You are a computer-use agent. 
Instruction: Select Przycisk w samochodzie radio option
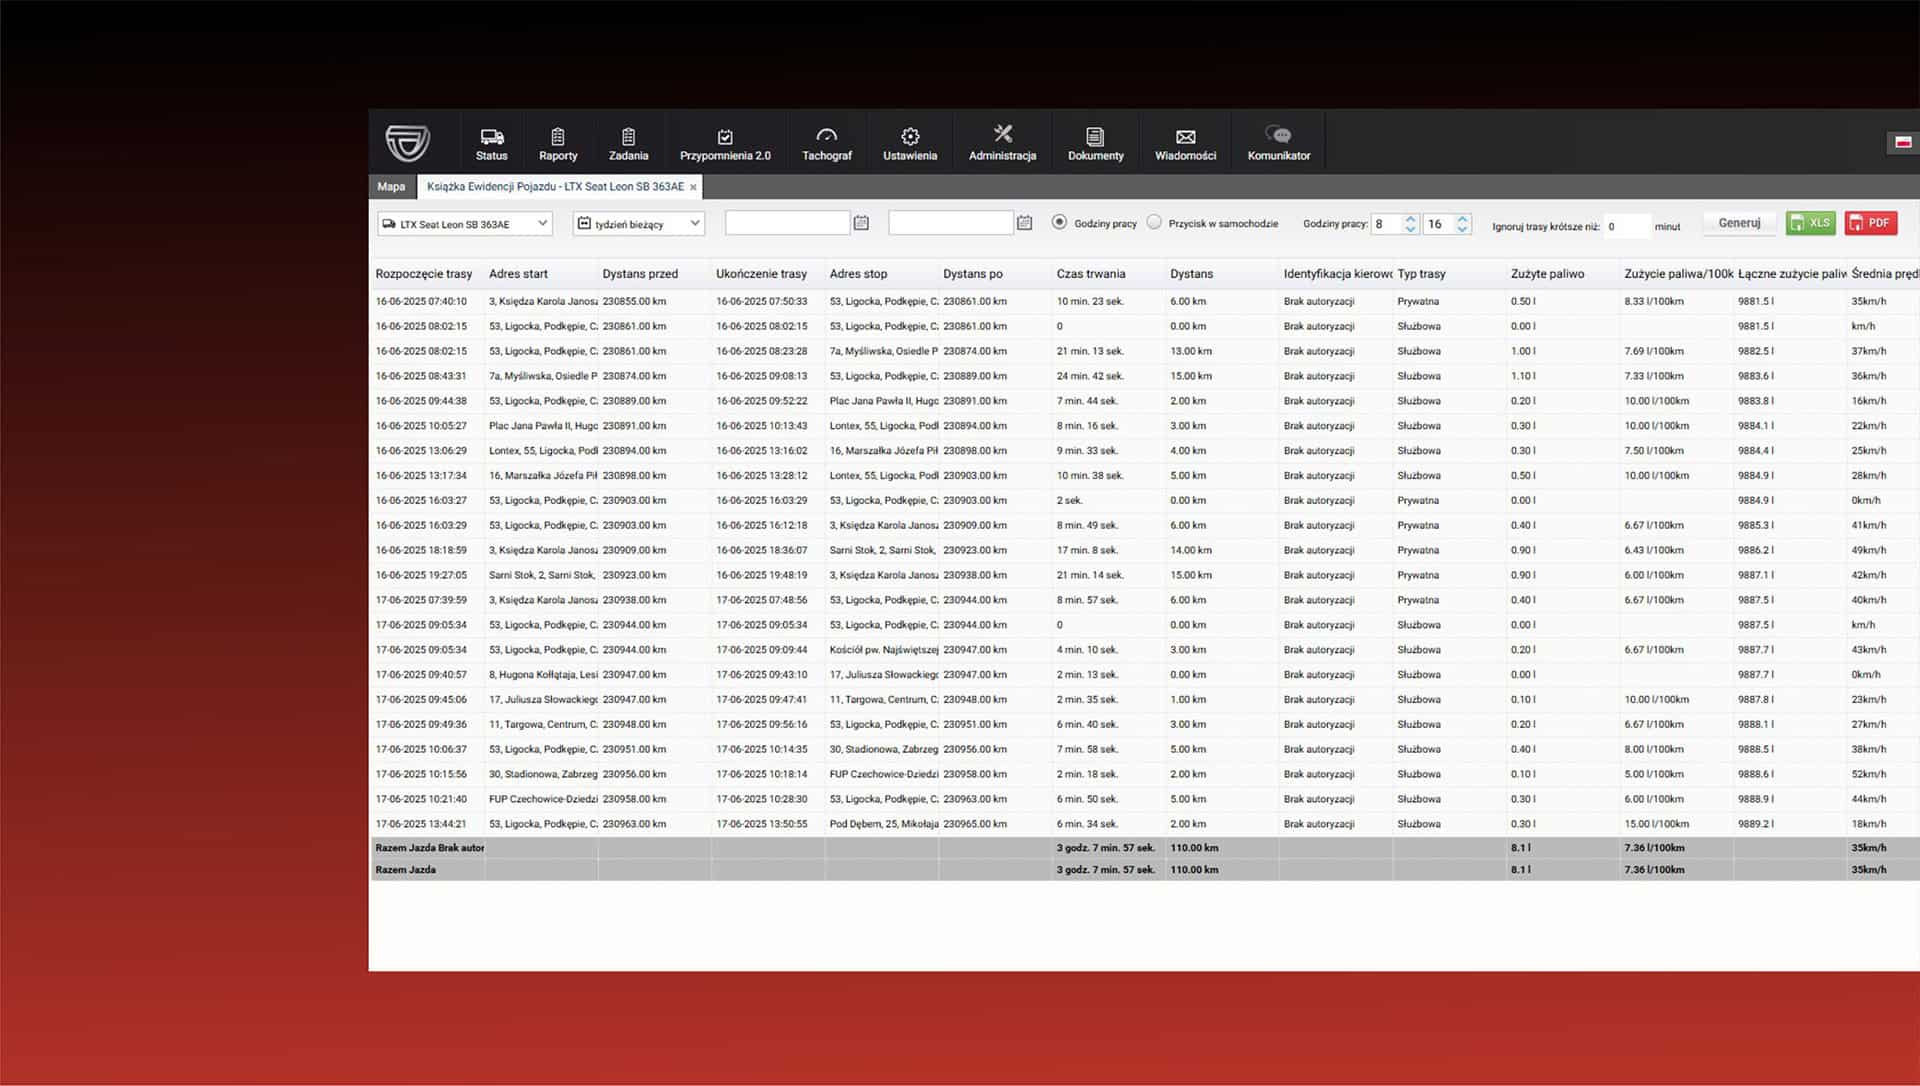(x=1154, y=223)
